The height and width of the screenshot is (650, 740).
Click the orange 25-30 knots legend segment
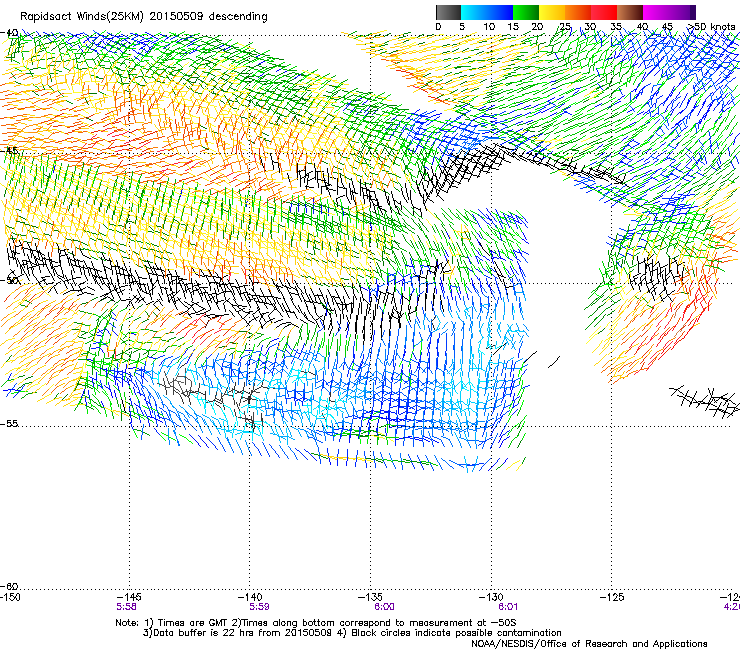point(578,12)
